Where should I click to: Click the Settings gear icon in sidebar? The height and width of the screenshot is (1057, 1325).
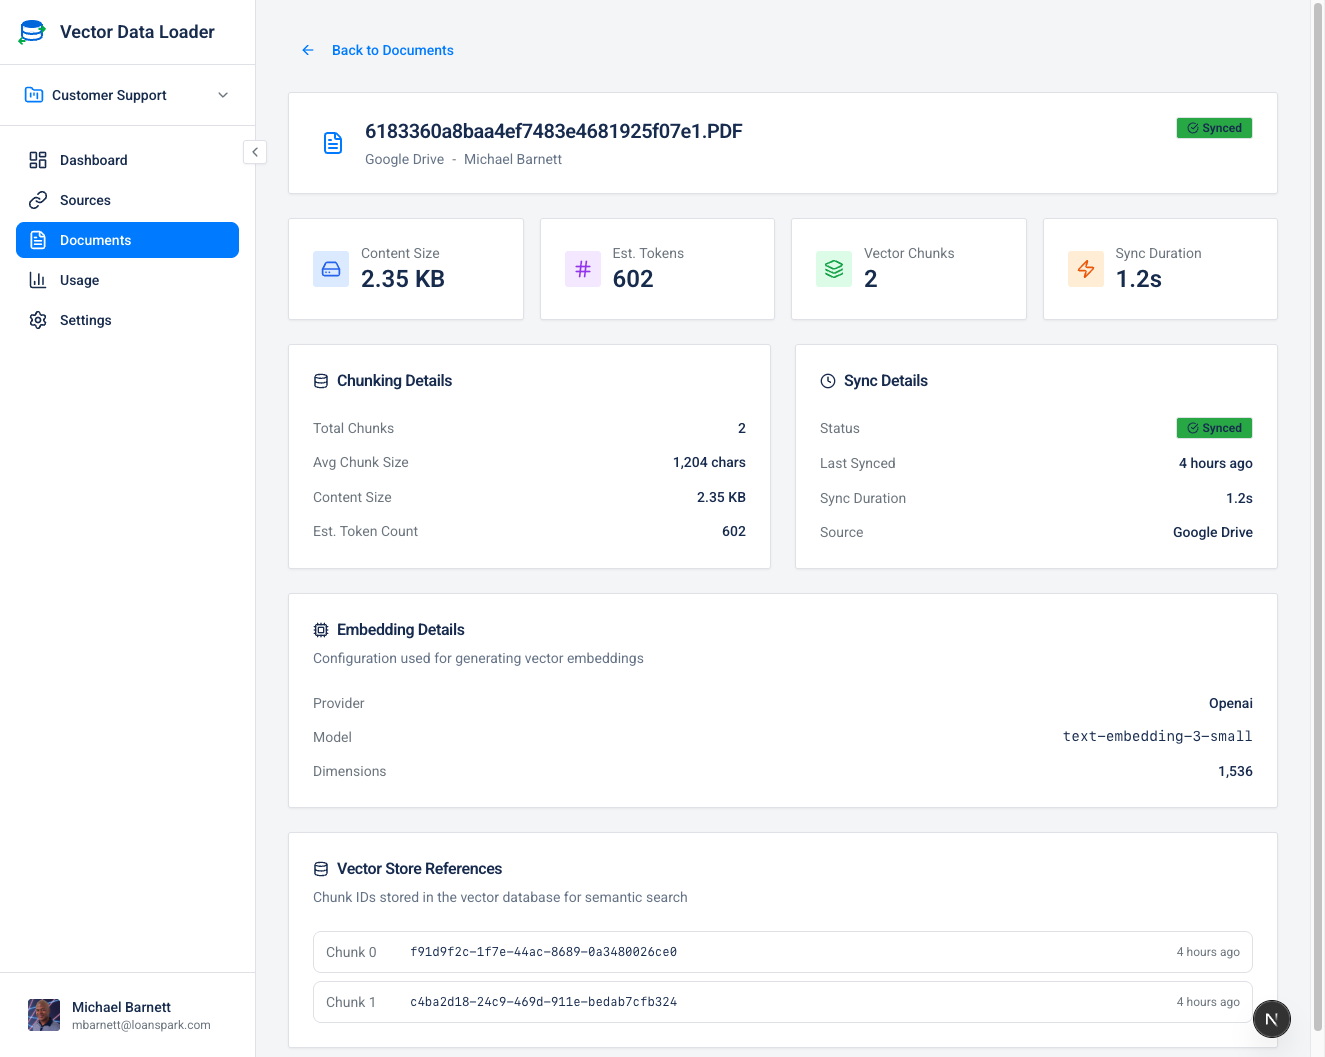point(38,320)
